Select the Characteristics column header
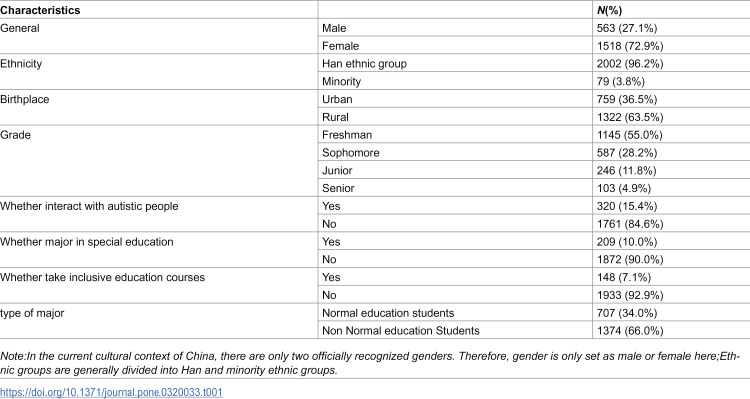 [40, 10]
